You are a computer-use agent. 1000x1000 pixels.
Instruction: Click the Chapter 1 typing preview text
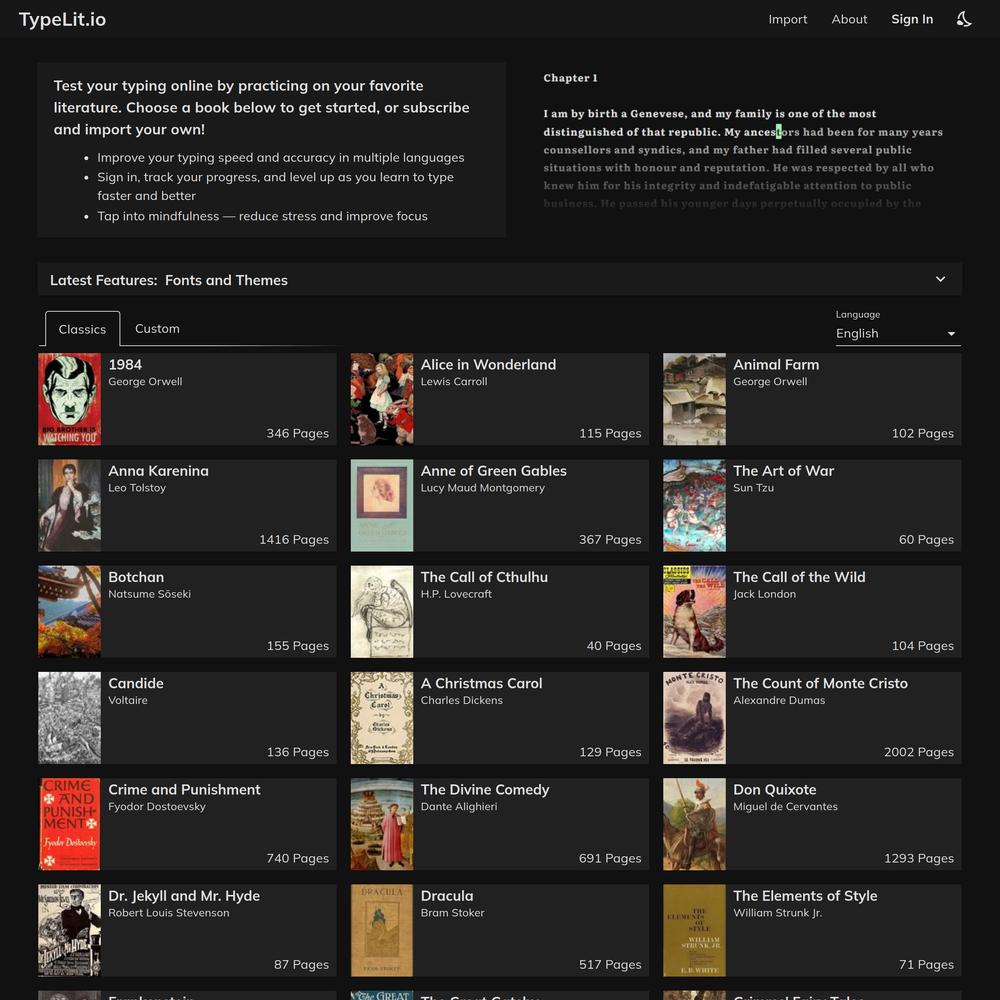[x=743, y=140]
